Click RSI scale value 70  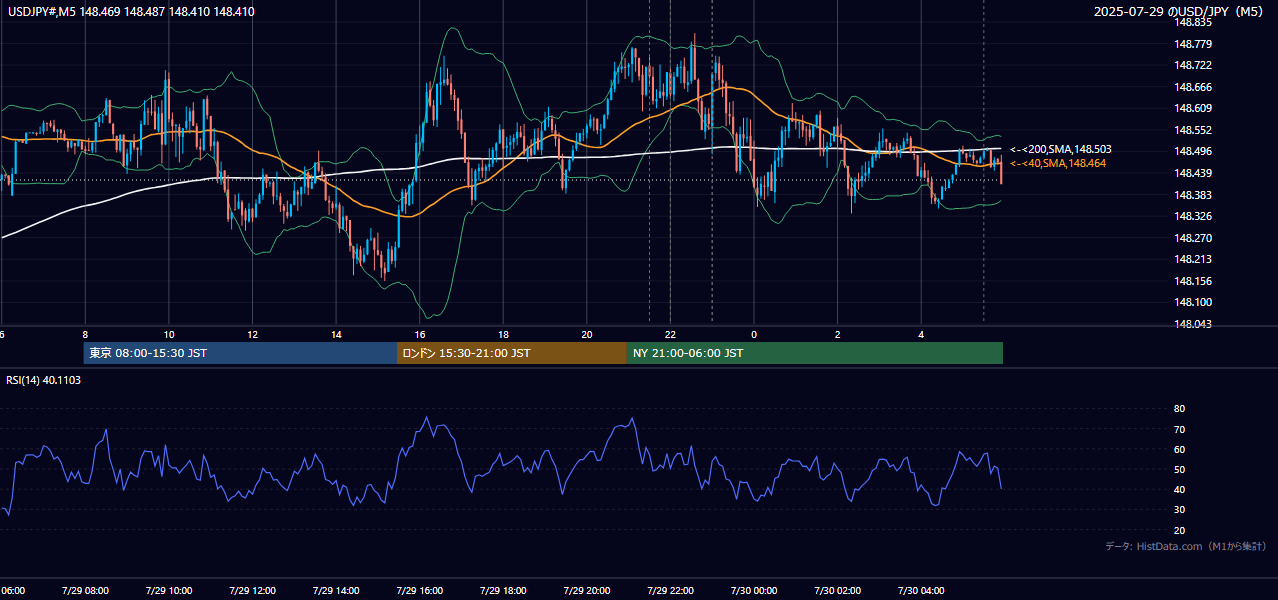coord(1179,429)
